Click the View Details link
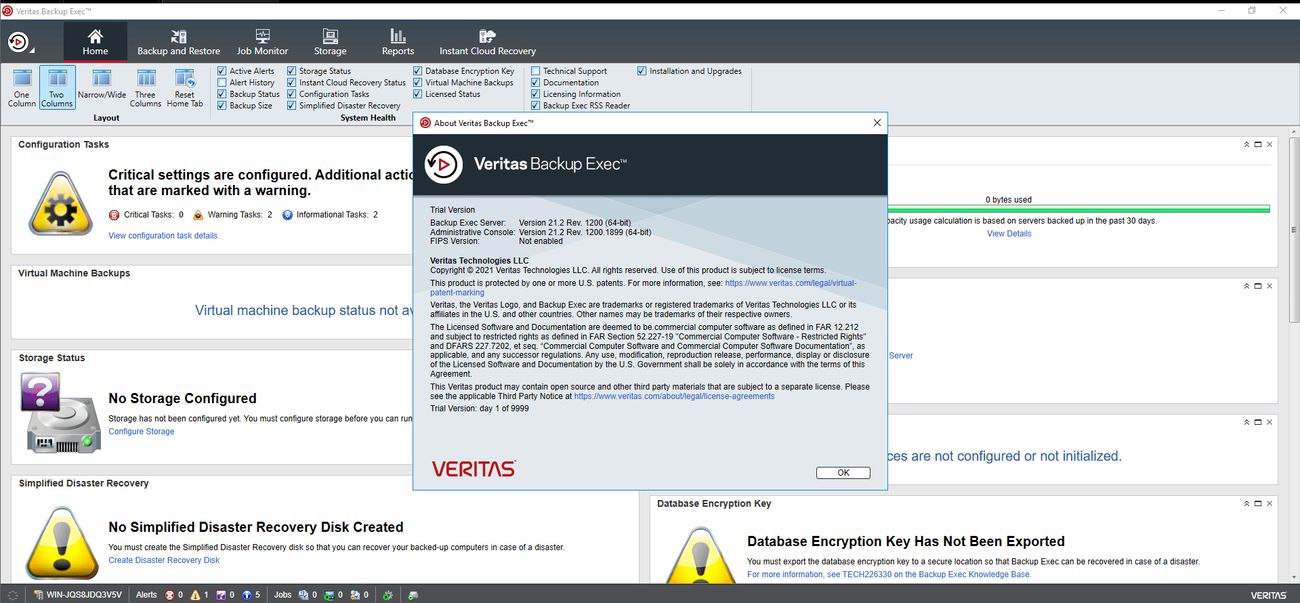1300x603 pixels. pos(1009,233)
